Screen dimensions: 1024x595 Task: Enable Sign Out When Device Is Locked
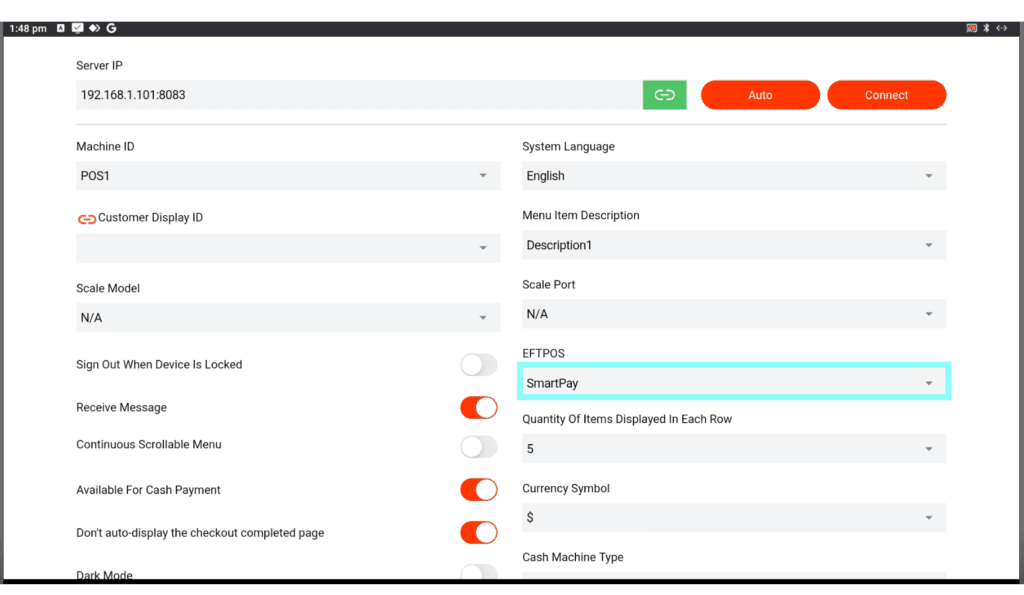point(478,365)
